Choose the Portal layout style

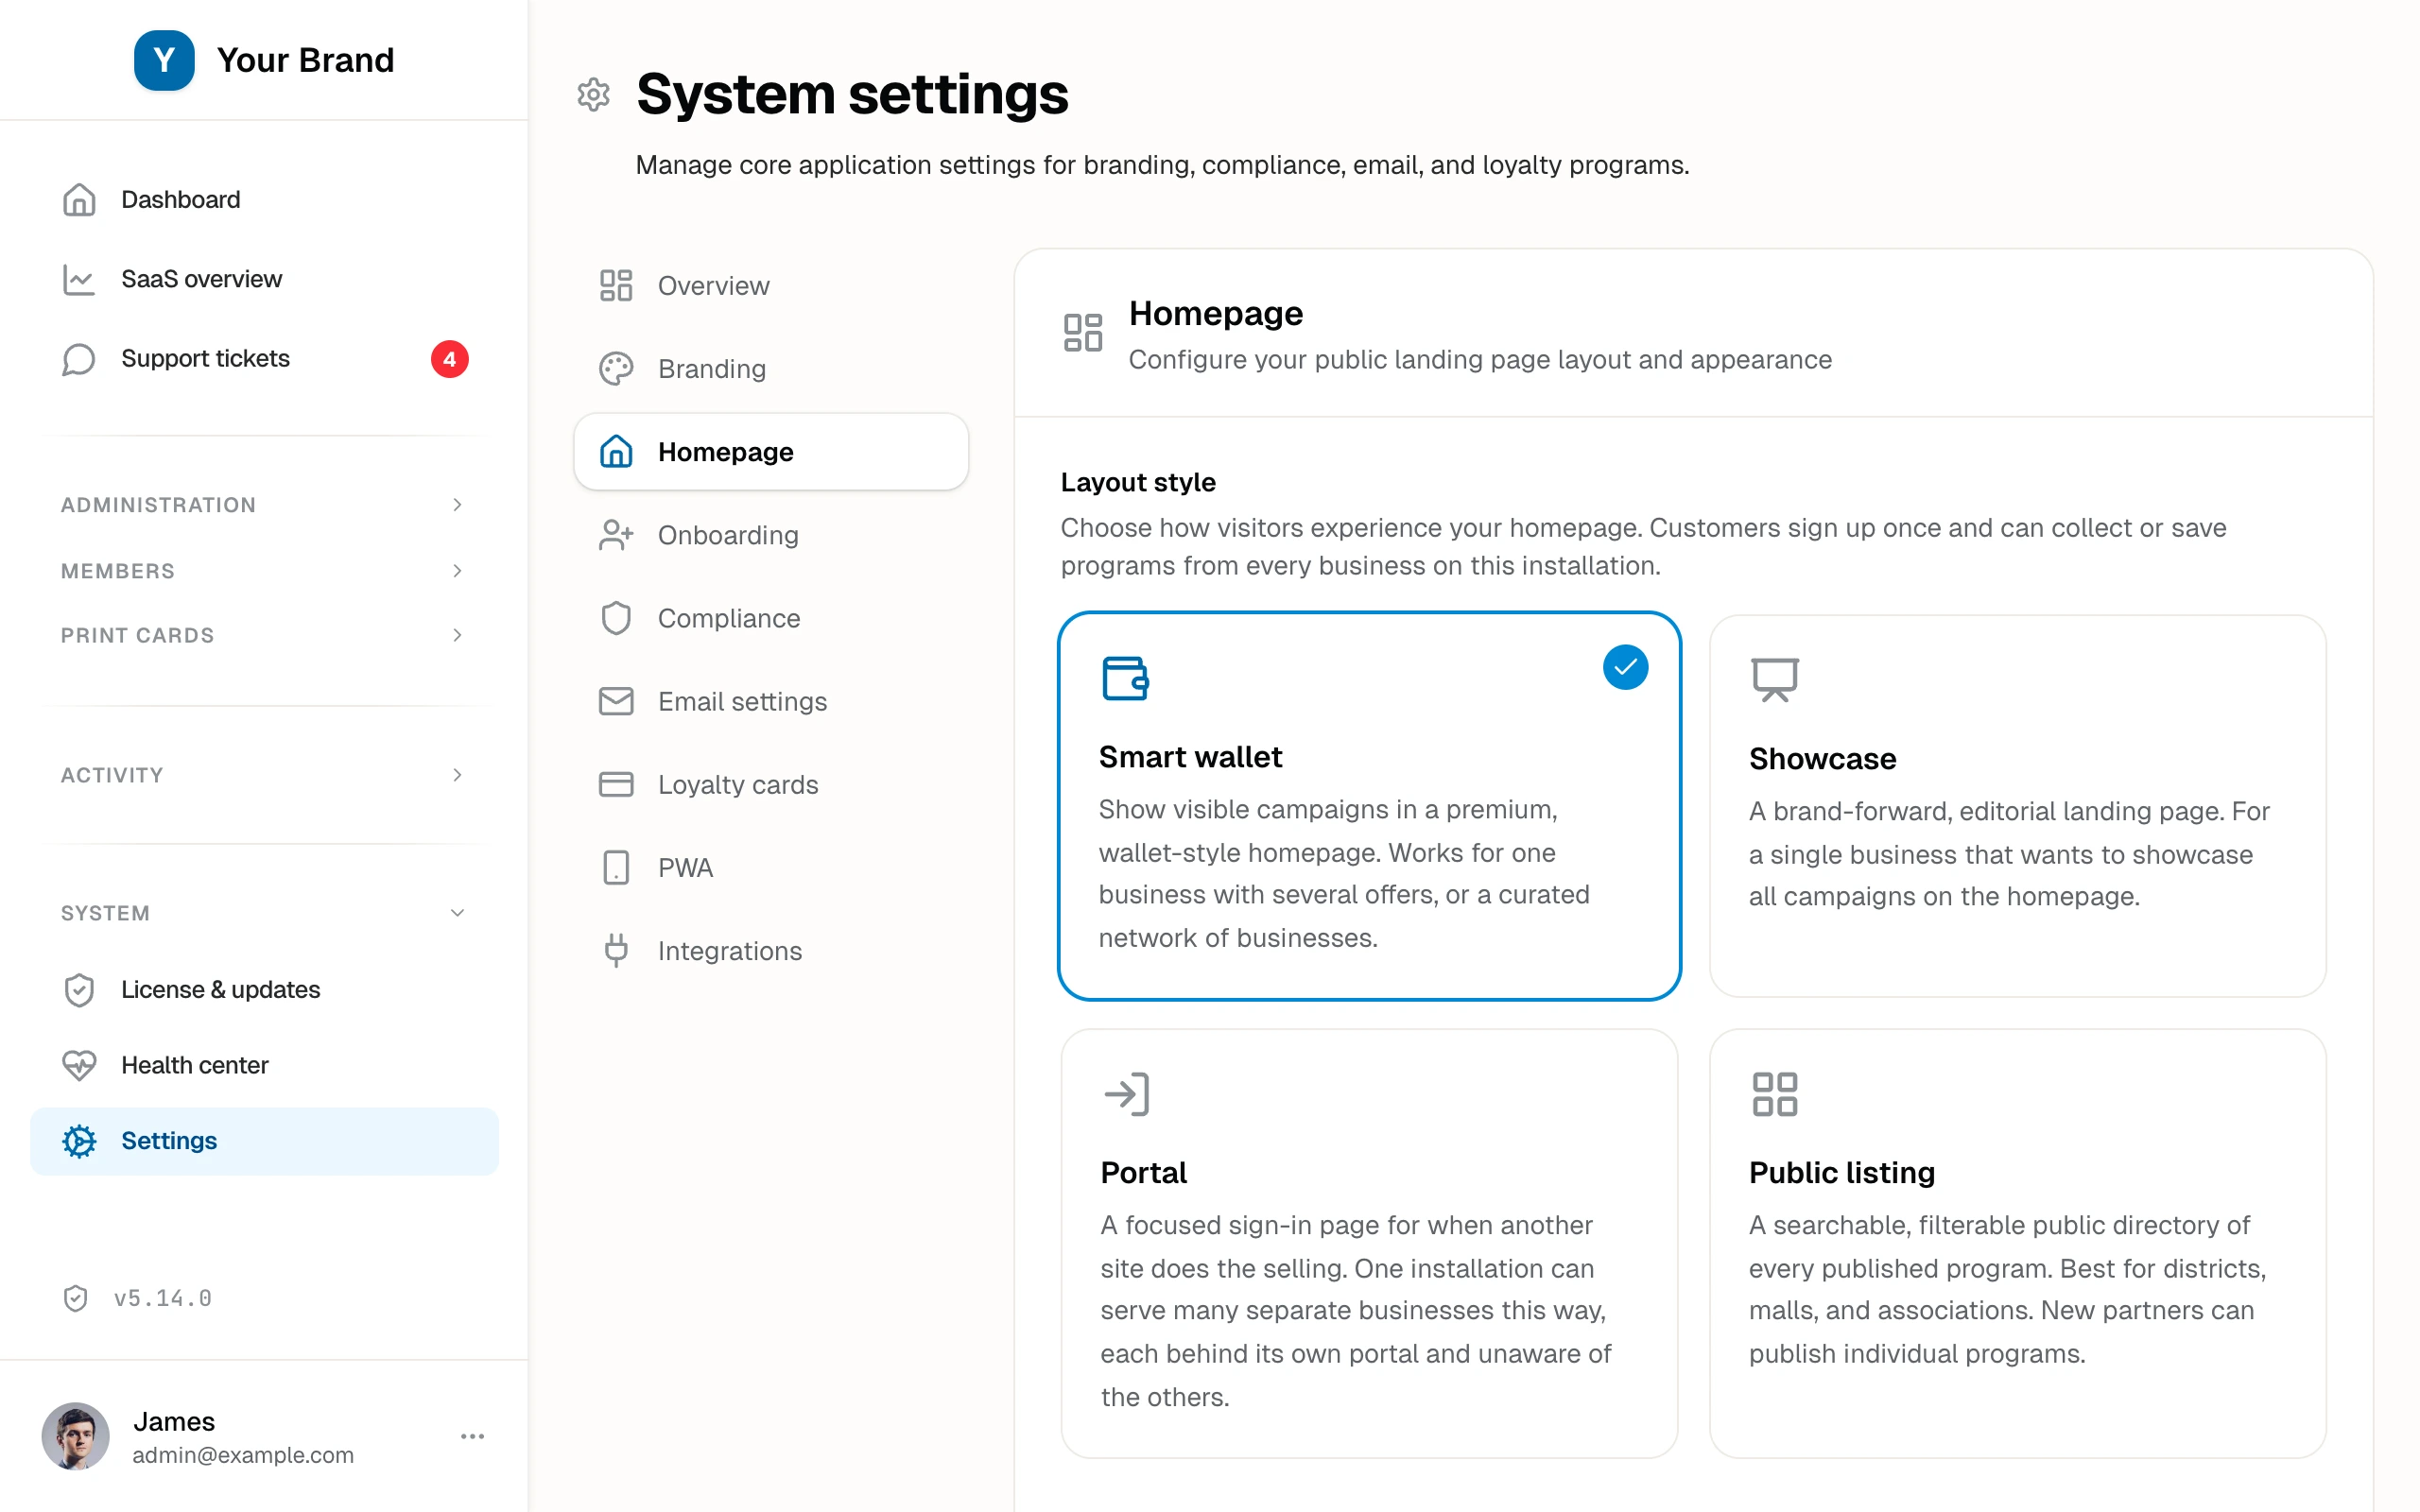coord(1369,1243)
